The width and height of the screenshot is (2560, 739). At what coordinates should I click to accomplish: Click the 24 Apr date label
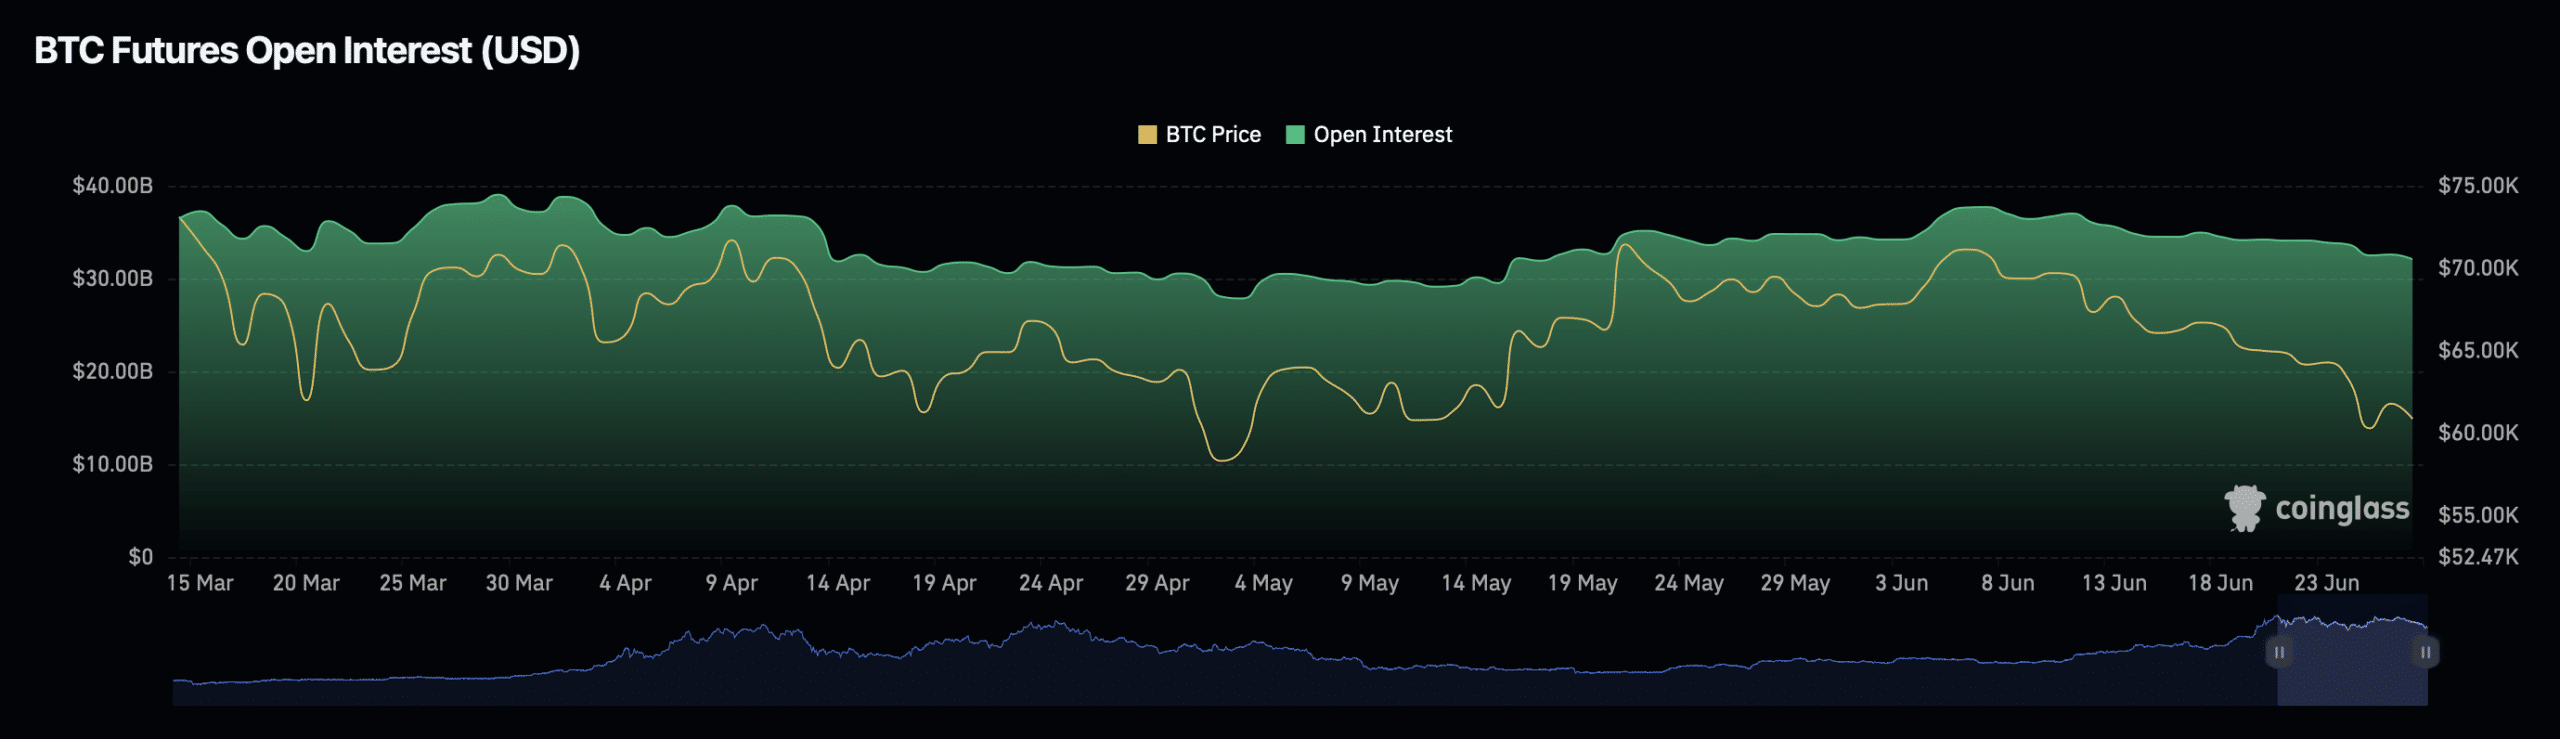click(1051, 583)
